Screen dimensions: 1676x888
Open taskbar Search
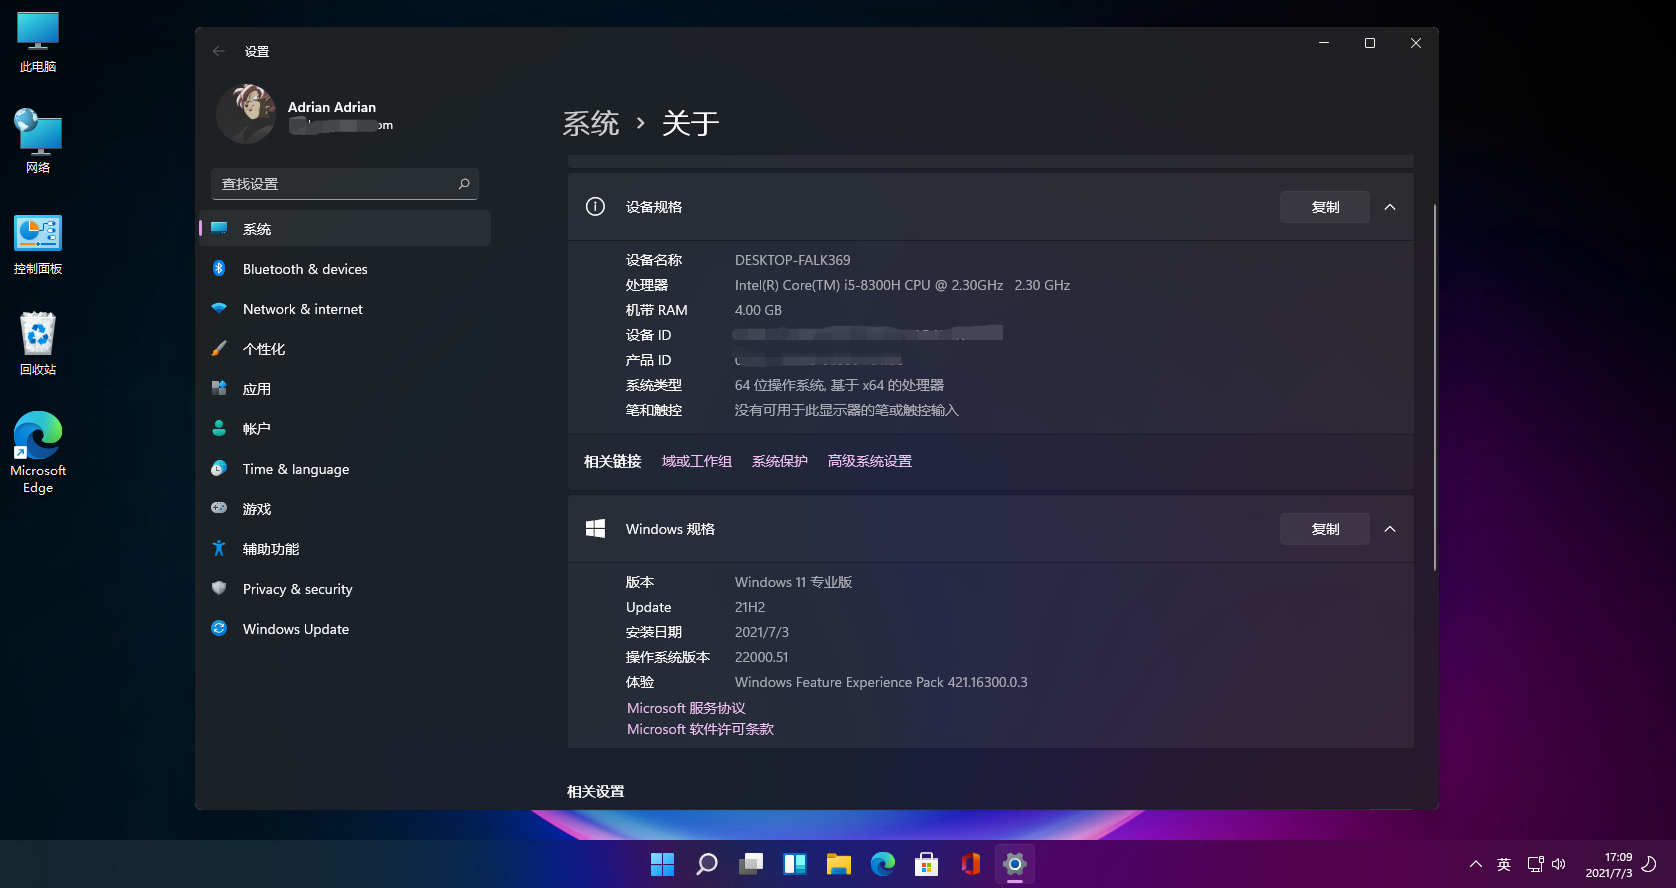tap(706, 864)
